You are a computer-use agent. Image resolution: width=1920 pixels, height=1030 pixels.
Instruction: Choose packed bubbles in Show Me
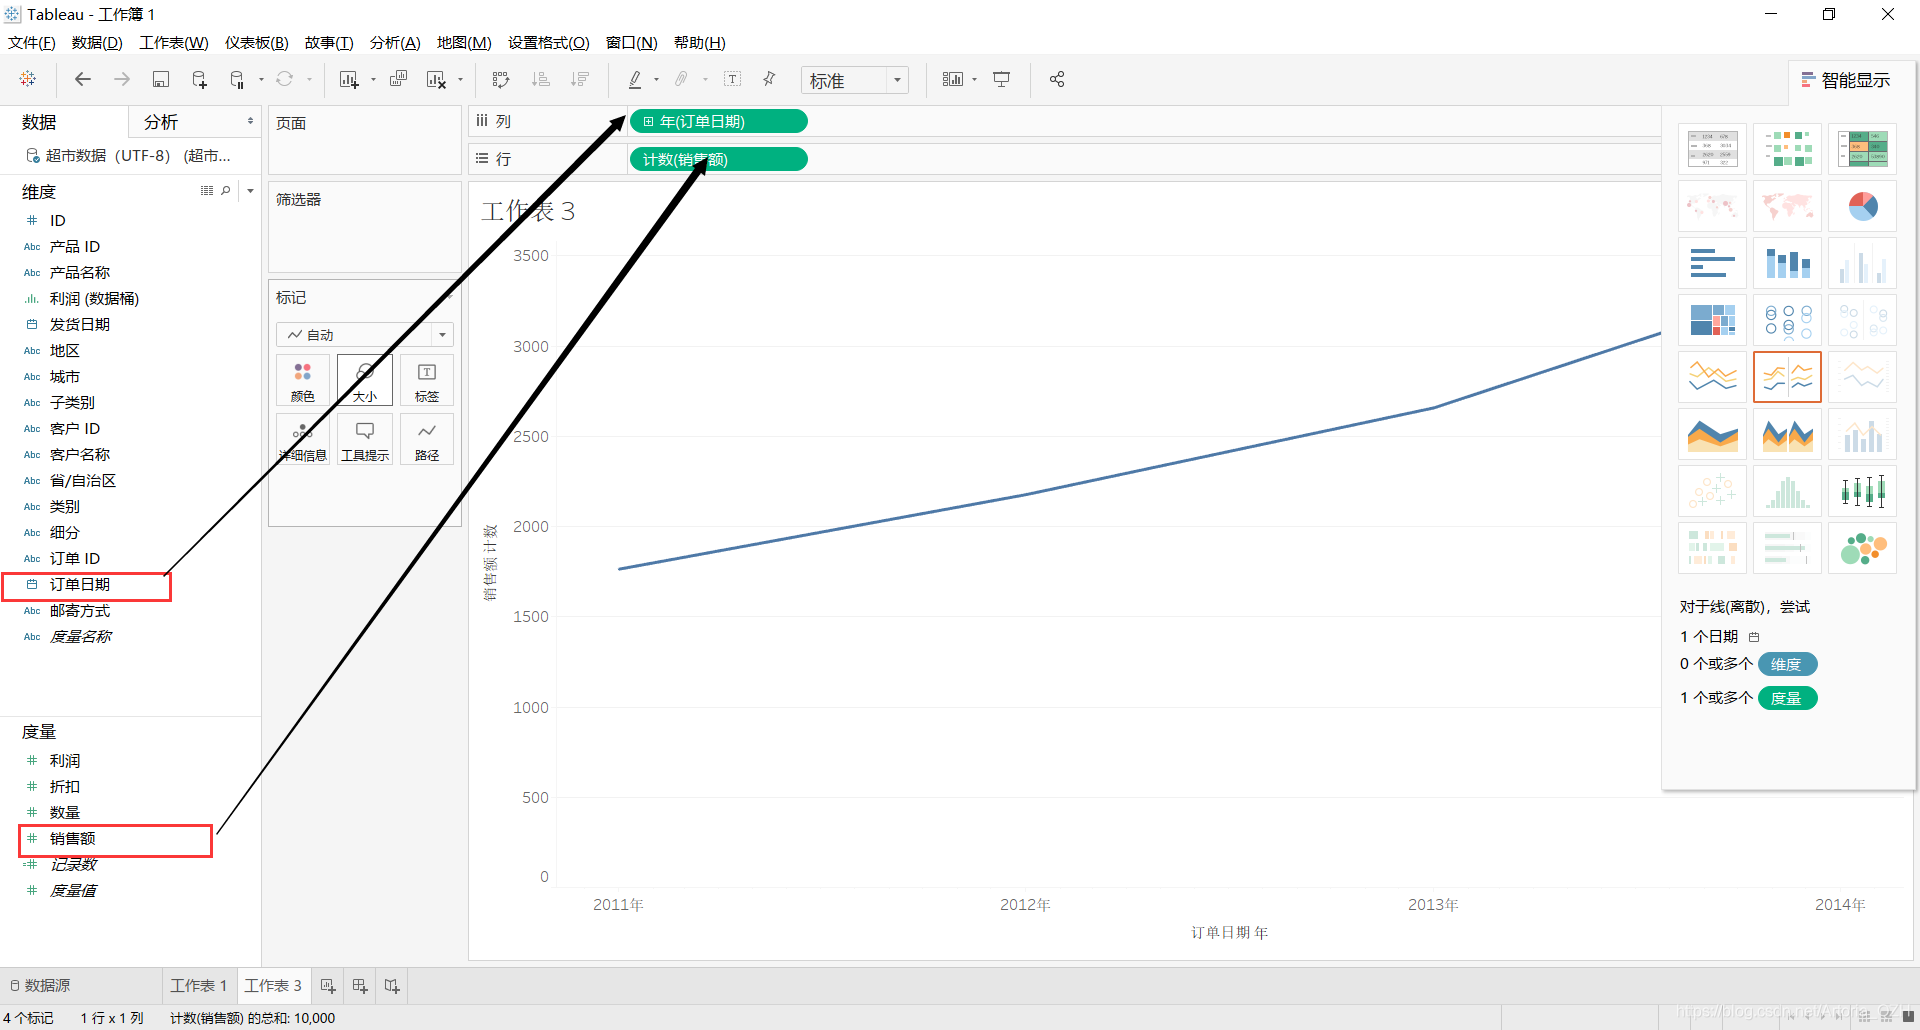(x=1862, y=548)
